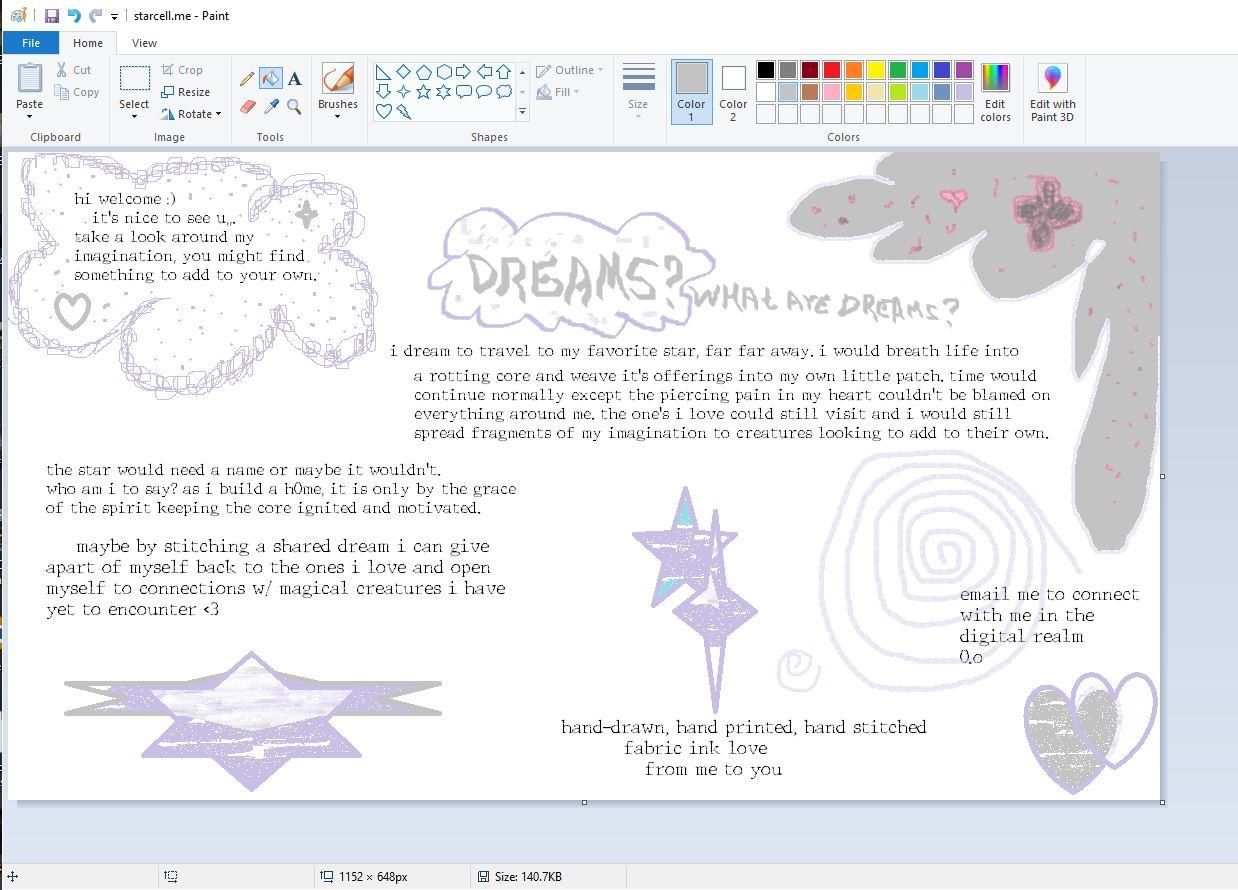Click the bottom-right canvas resize handle

(x=1162, y=802)
